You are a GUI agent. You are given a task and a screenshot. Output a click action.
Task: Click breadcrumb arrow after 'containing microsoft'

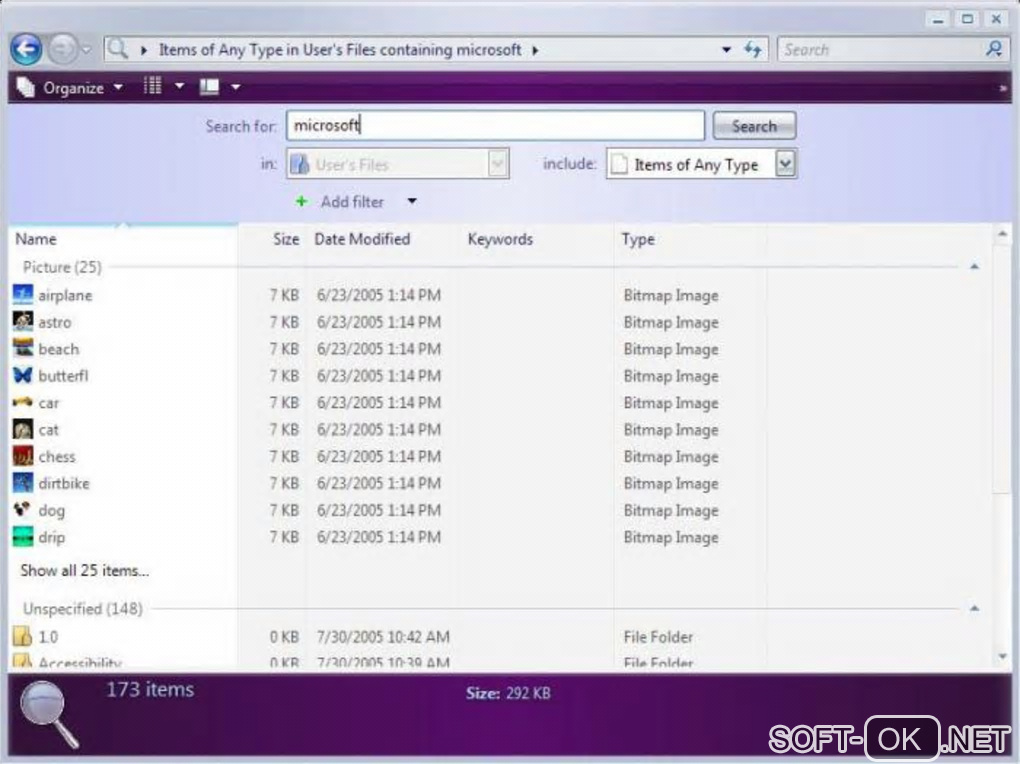tap(535, 50)
